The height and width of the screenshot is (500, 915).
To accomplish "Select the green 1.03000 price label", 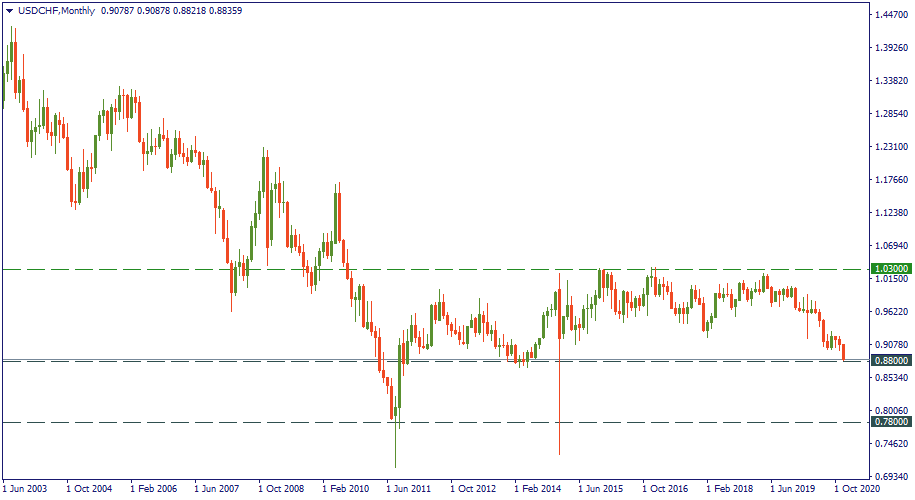I will tap(890, 269).
